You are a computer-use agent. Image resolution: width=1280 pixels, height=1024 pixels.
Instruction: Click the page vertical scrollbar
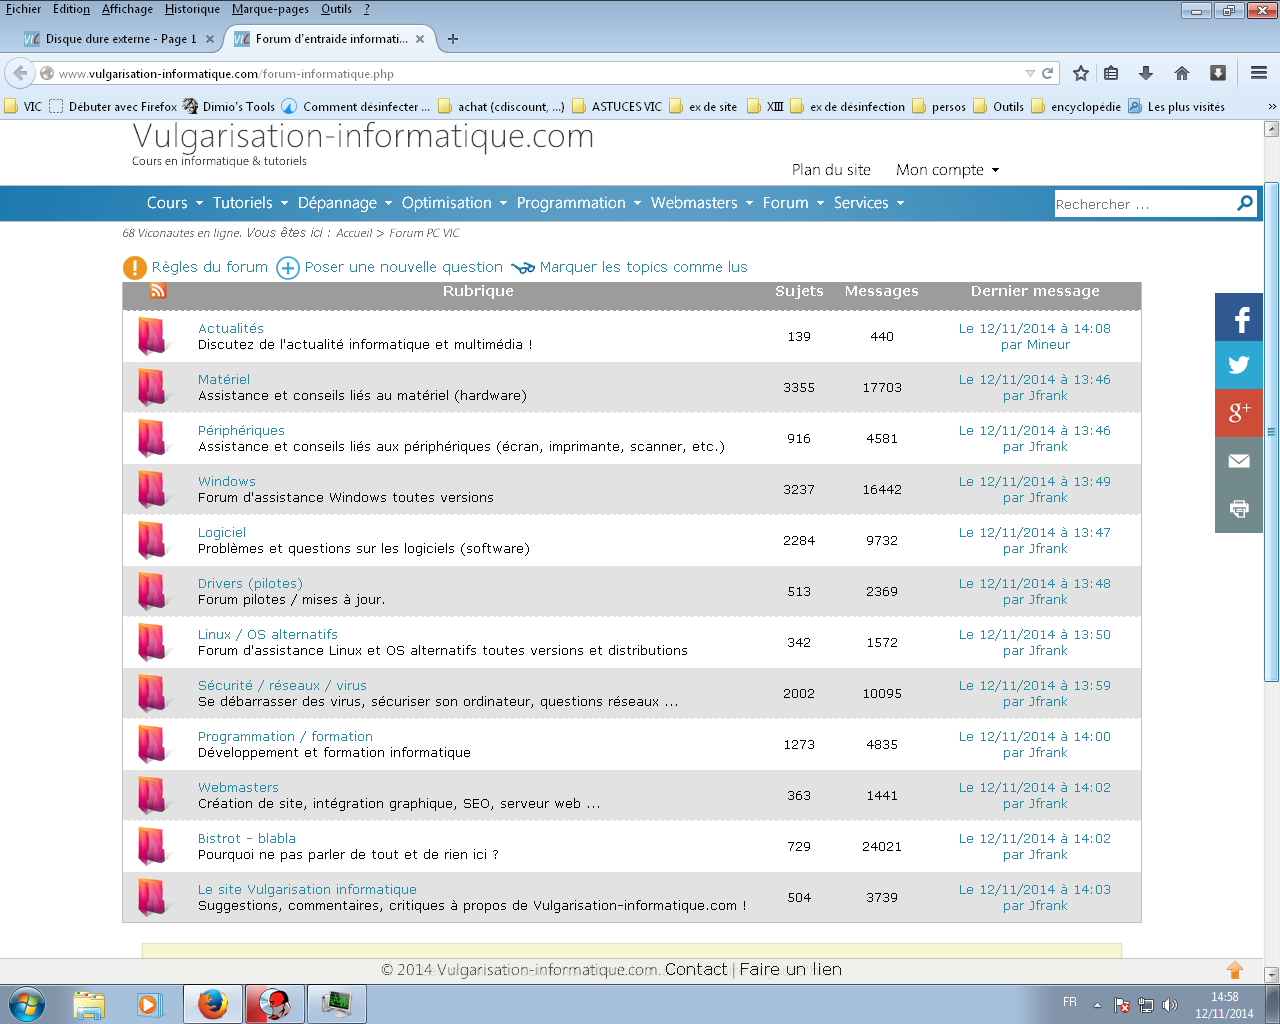(x=1271, y=430)
